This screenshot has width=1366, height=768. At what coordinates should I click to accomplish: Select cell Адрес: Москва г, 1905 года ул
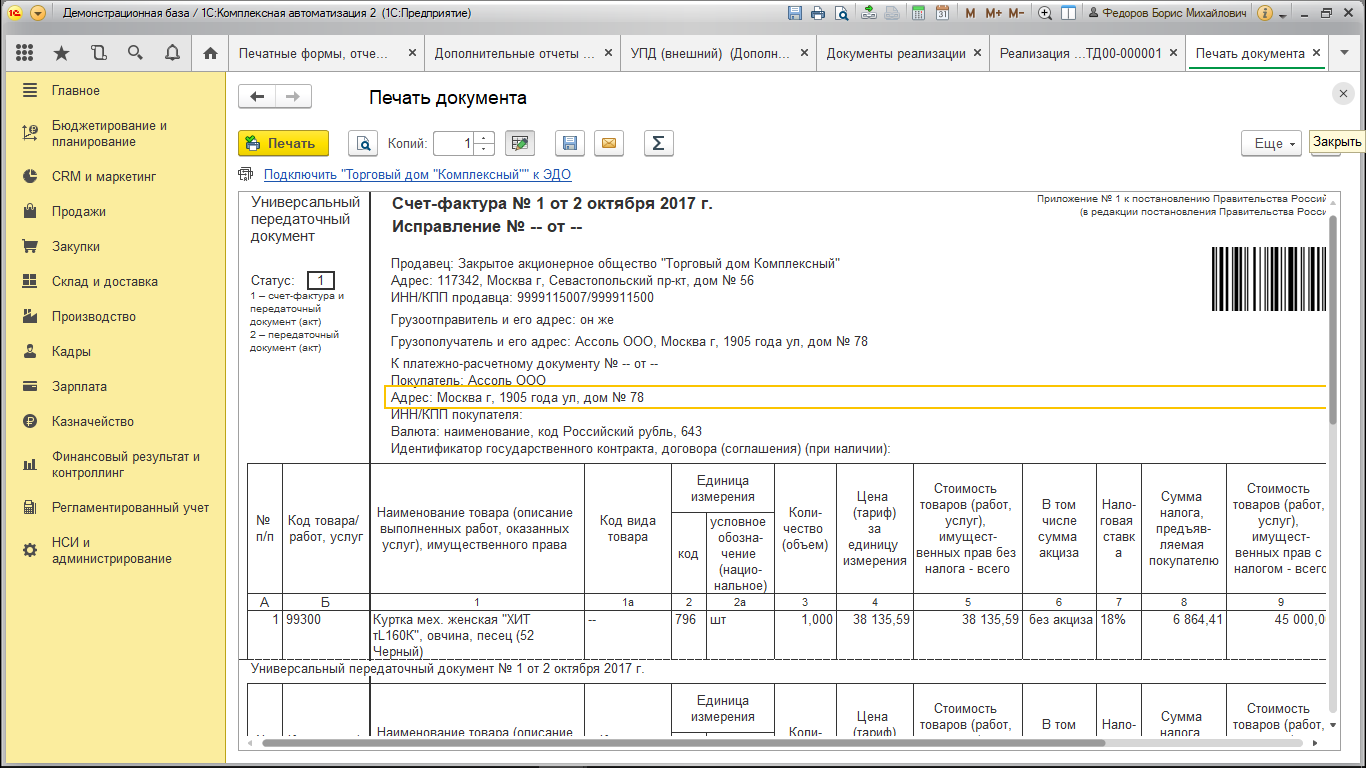pyautogui.click(x=856, y=397)
